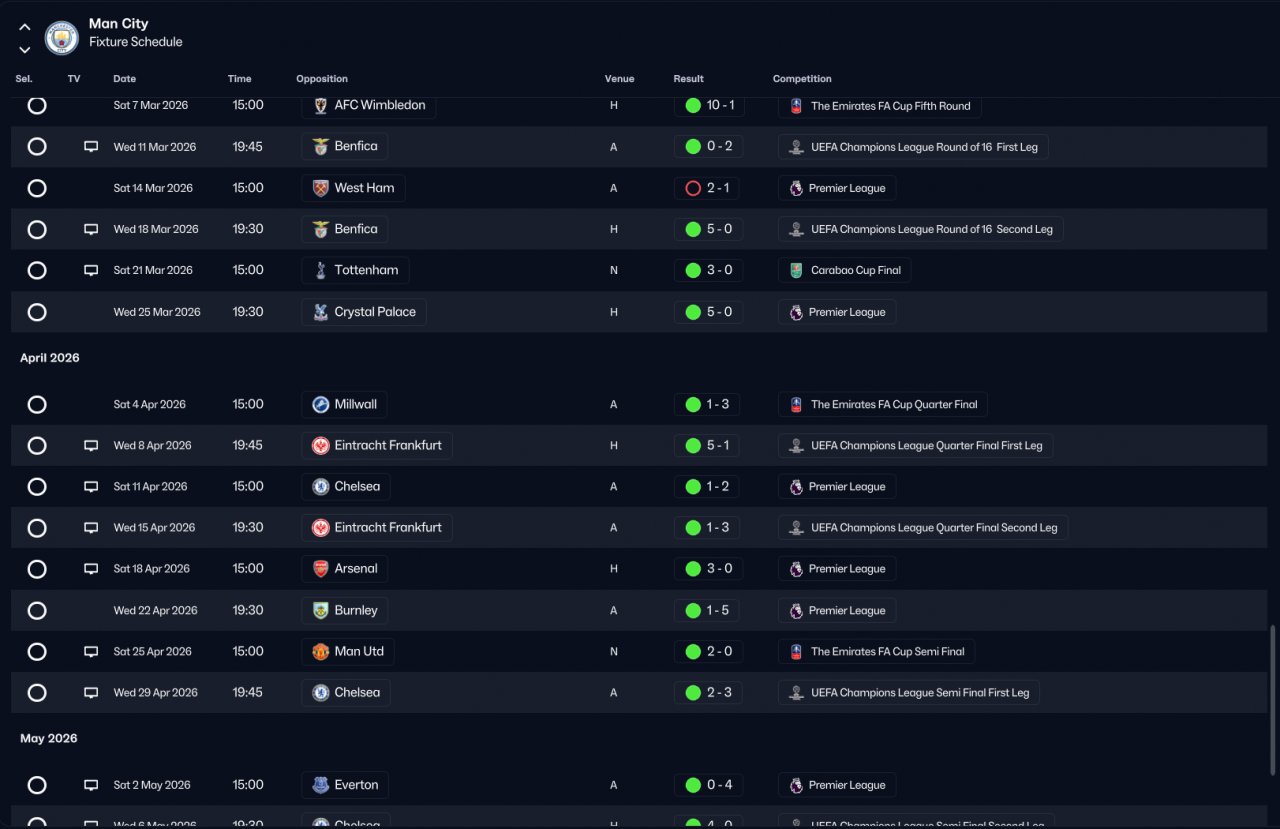This screenshot has height=829, width=1280.
Task: Open Crystal Palace opposition team
Action: tap(364, 312)
